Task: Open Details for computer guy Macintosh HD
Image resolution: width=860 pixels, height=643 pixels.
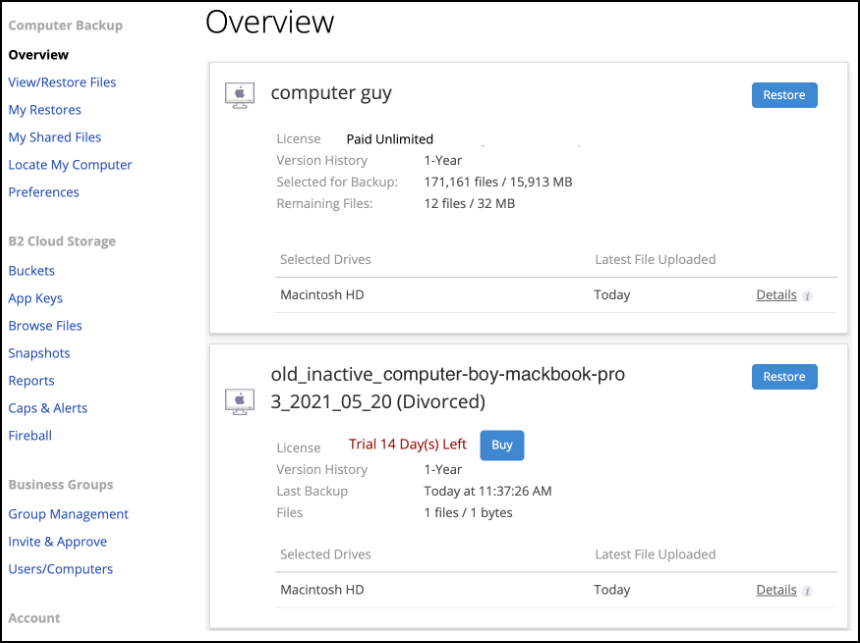Action: 776,295
